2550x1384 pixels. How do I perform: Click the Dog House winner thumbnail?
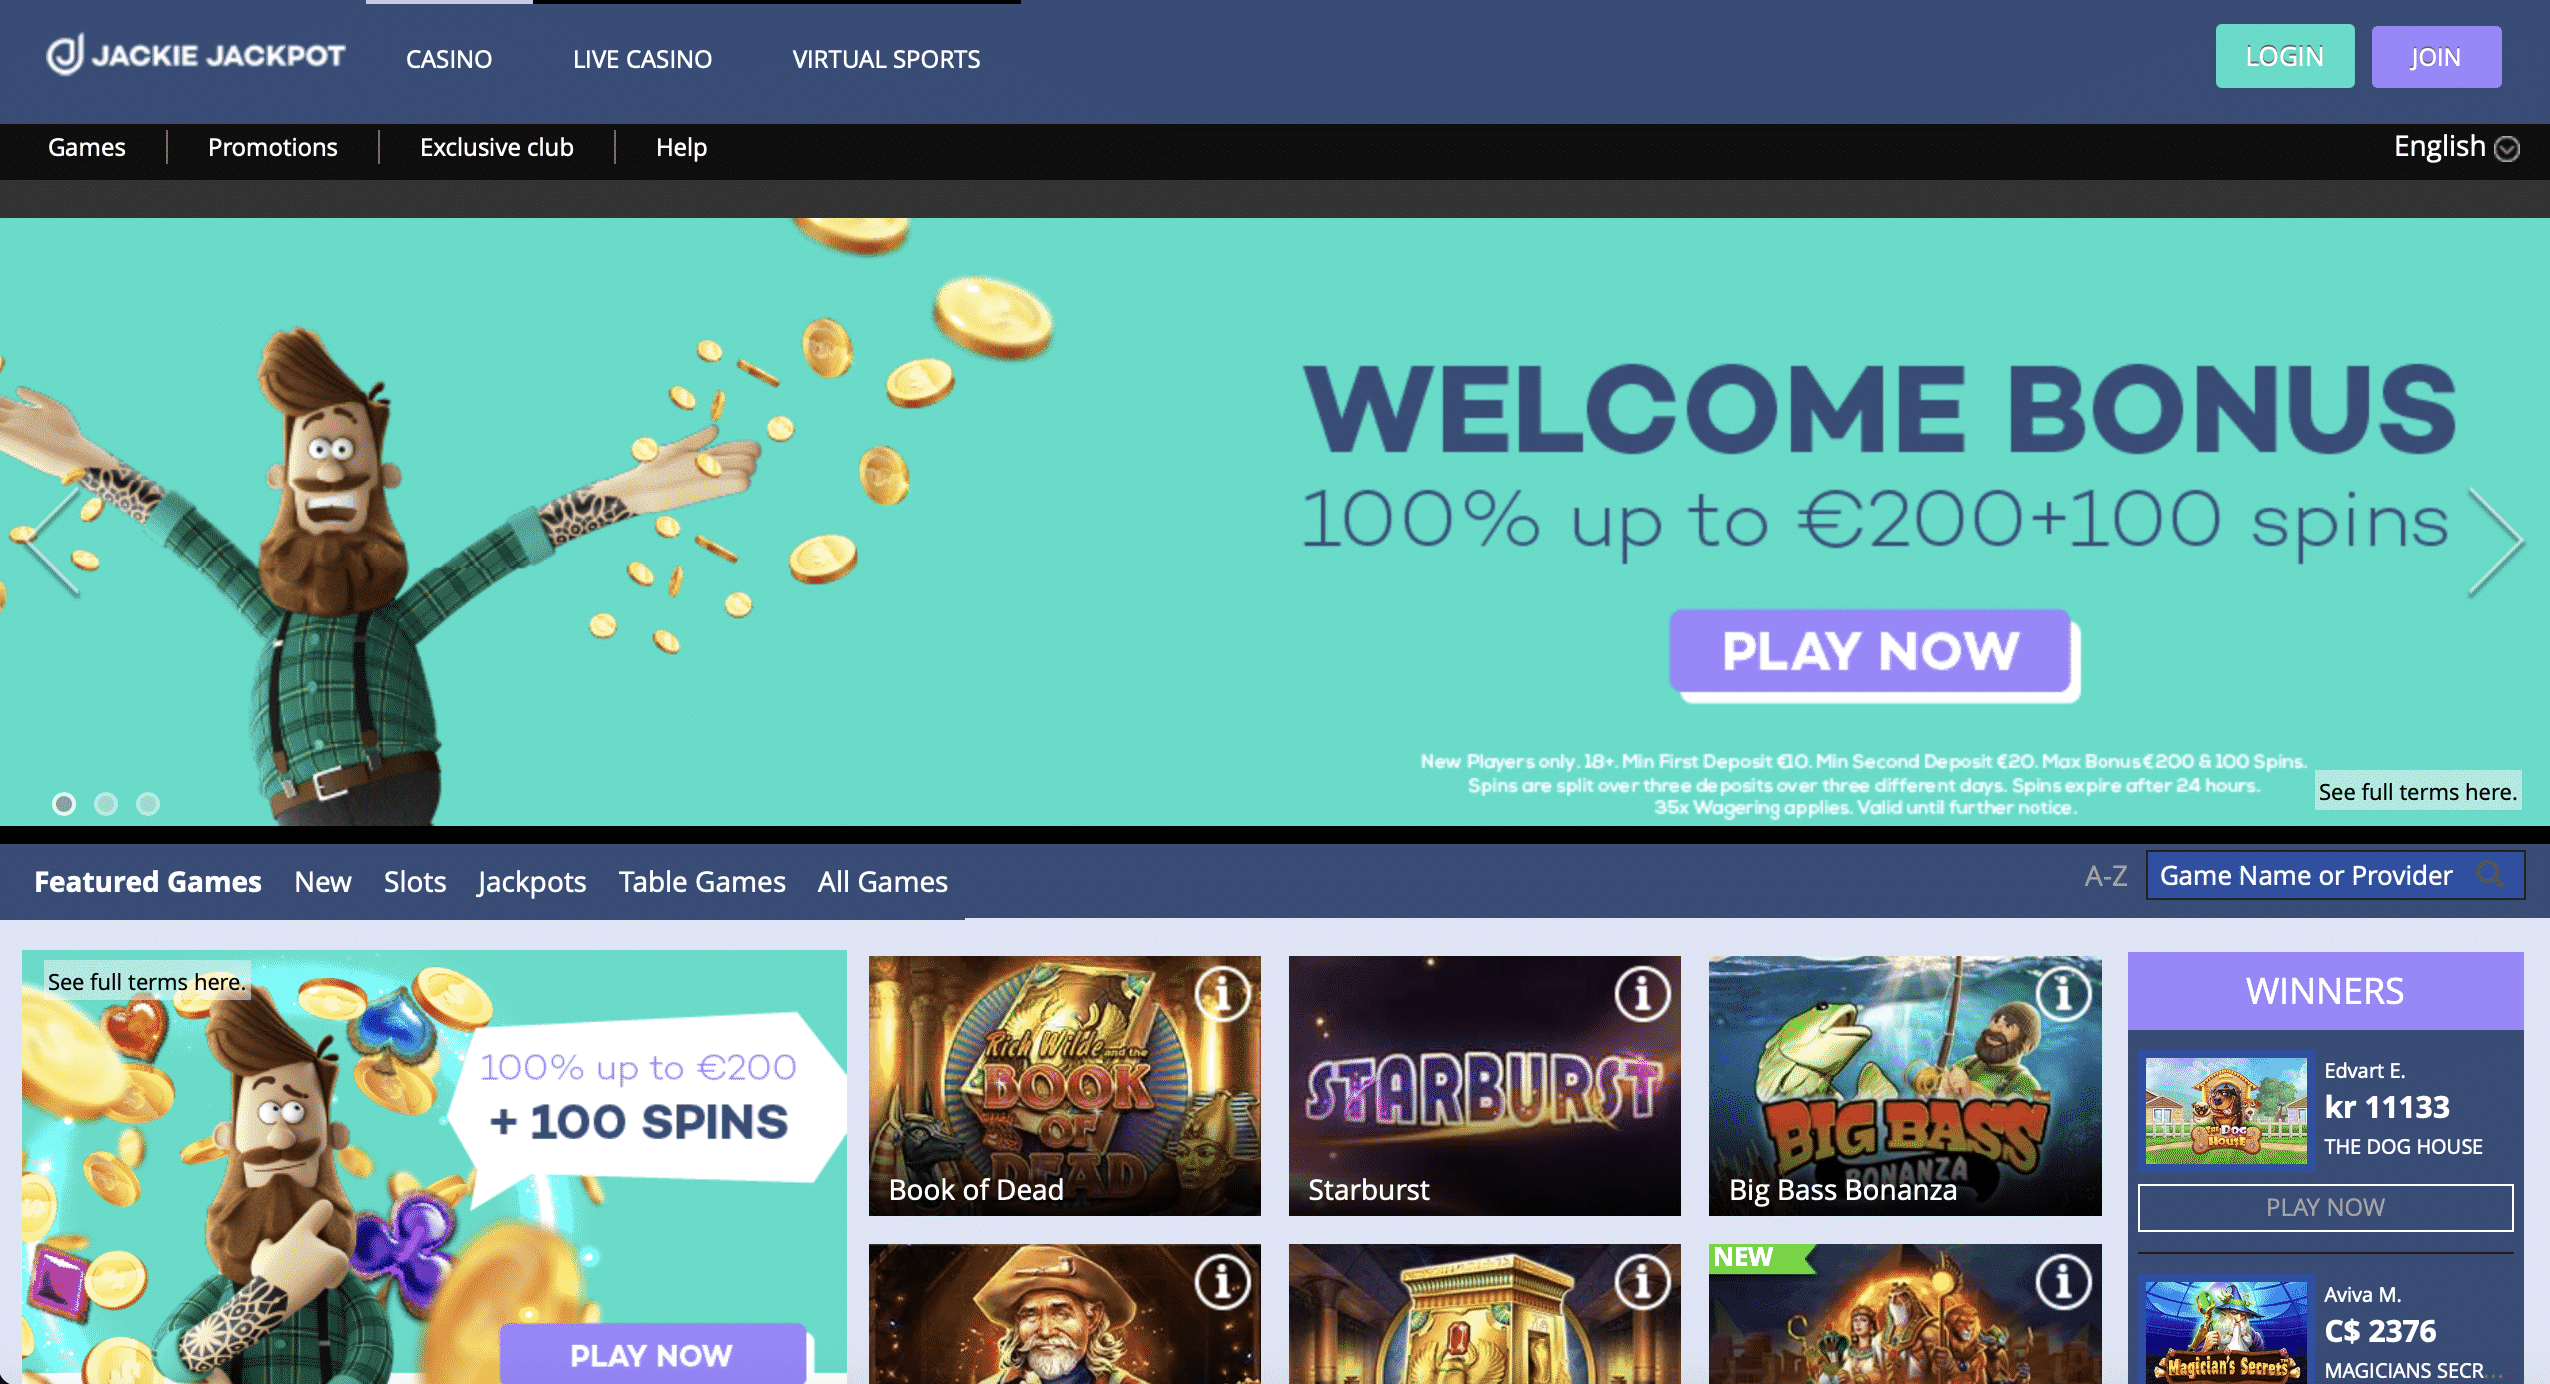click(x=2226, y=1110)
